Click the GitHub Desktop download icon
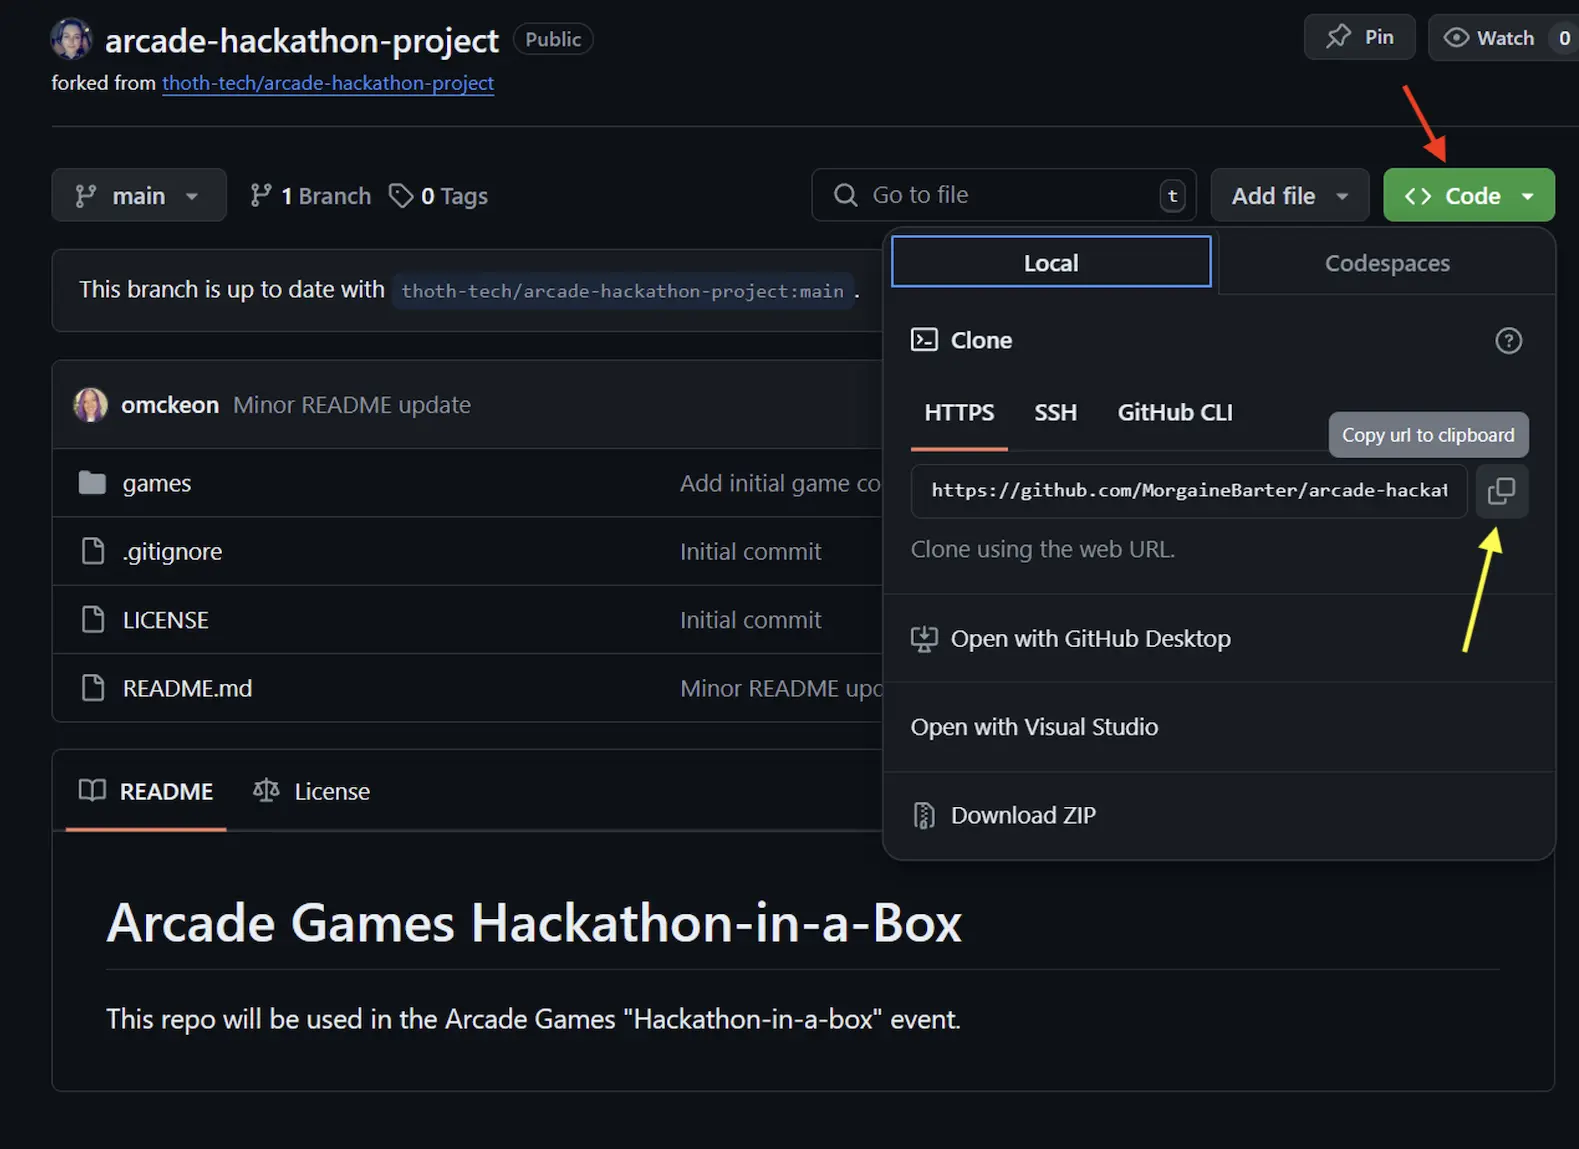This screenshot has height=1149, width=1579. pos(924,639)
